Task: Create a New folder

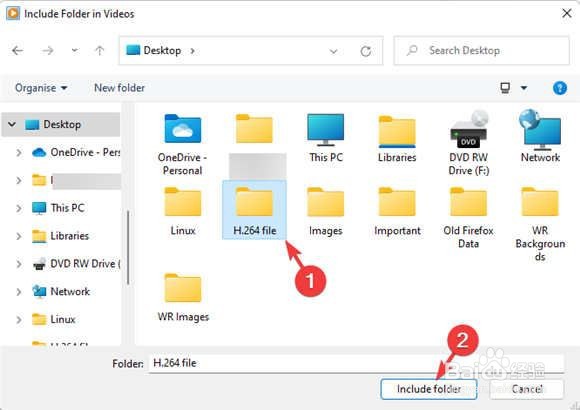Action: pyautogui.click(x=119, y=88)
